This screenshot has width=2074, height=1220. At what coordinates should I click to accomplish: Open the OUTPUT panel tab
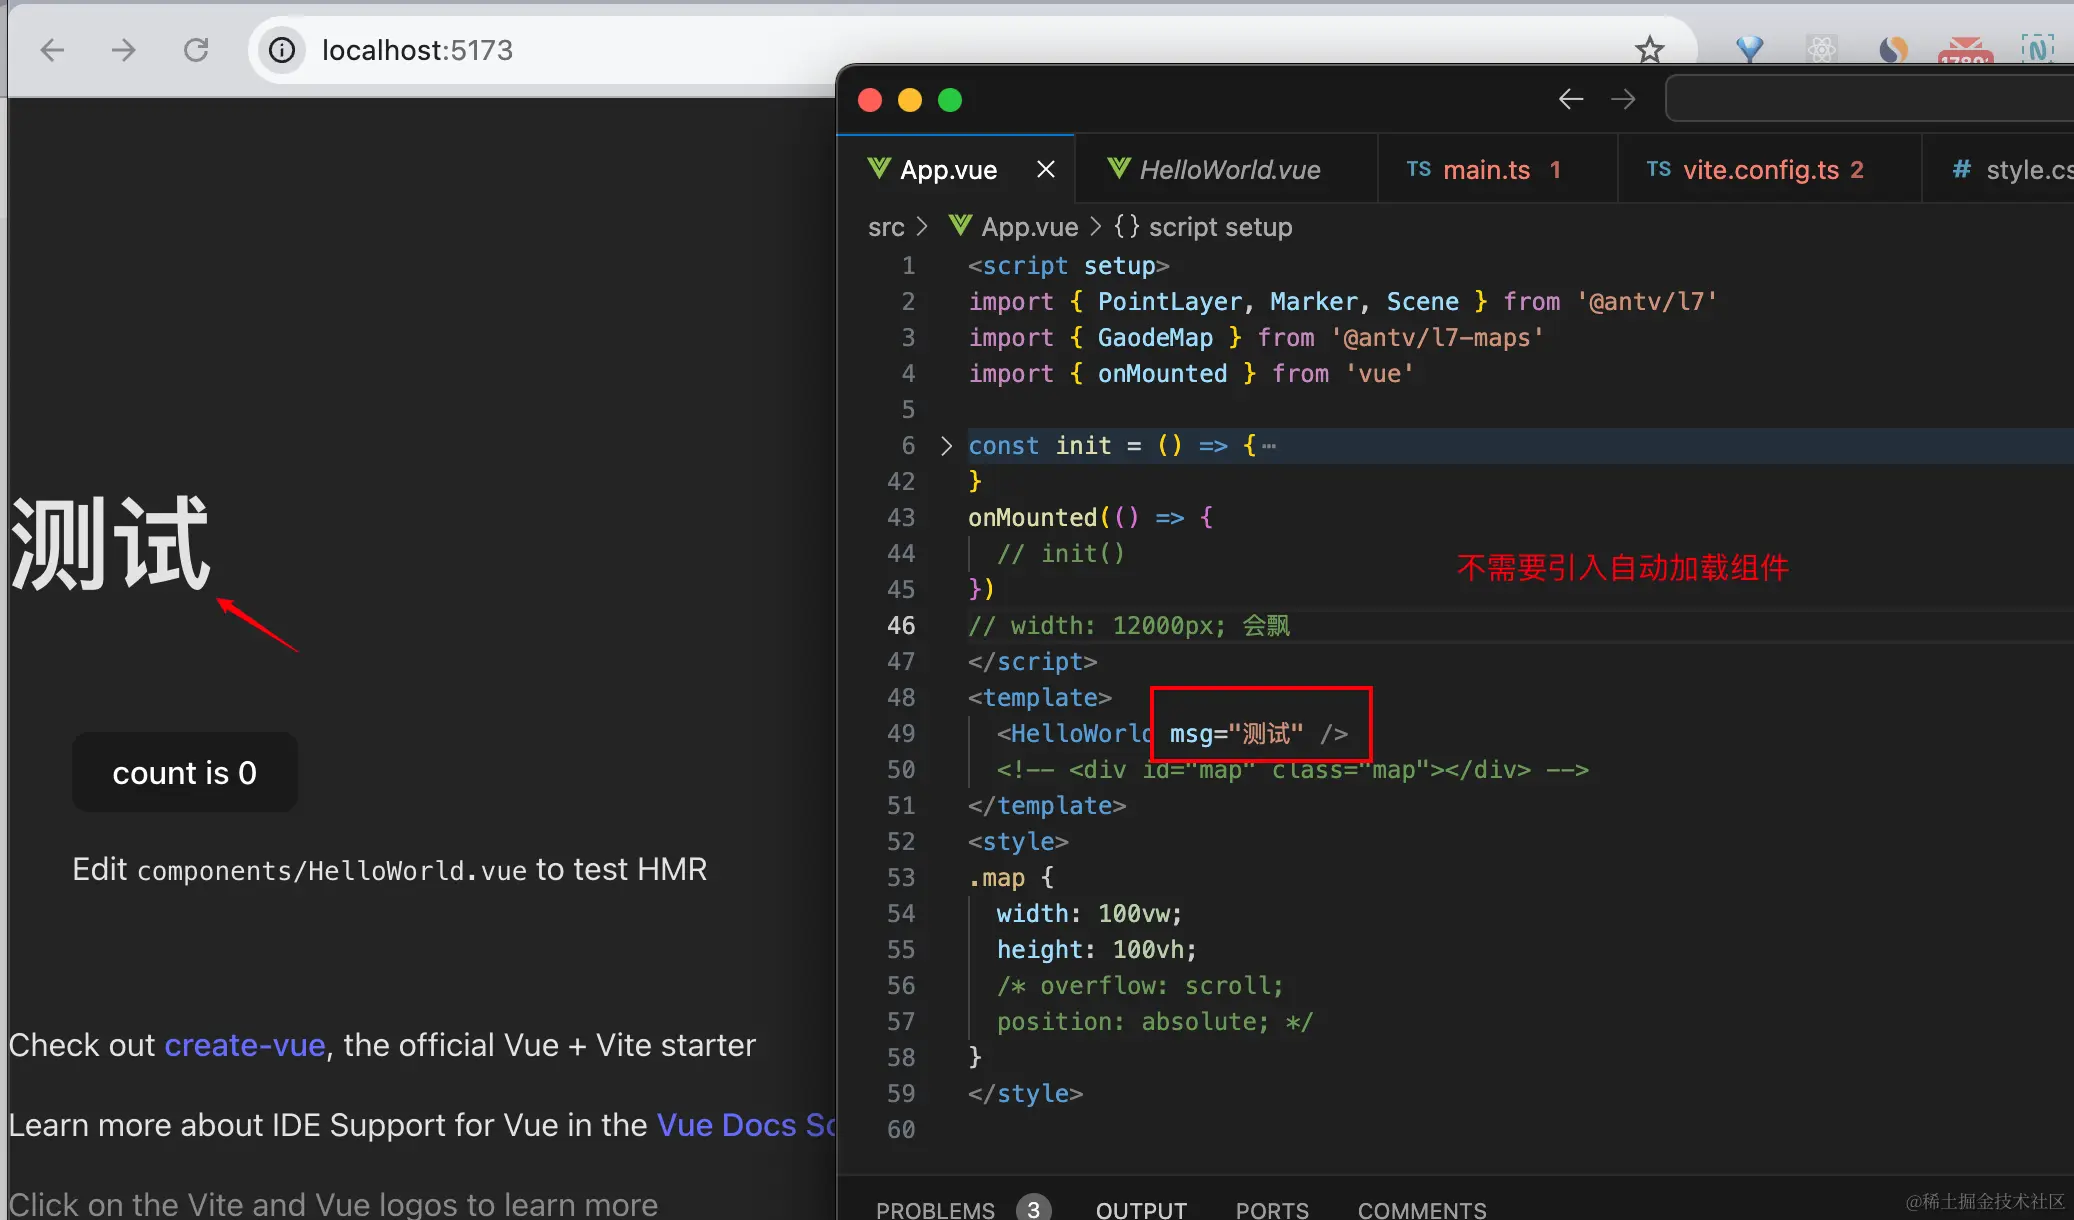point(1141,1209)
